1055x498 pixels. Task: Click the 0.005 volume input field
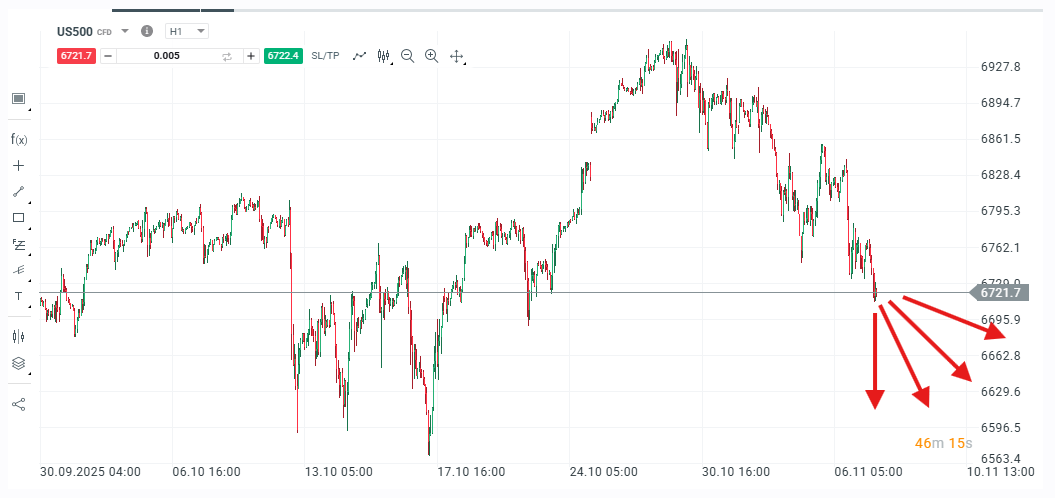167,56
